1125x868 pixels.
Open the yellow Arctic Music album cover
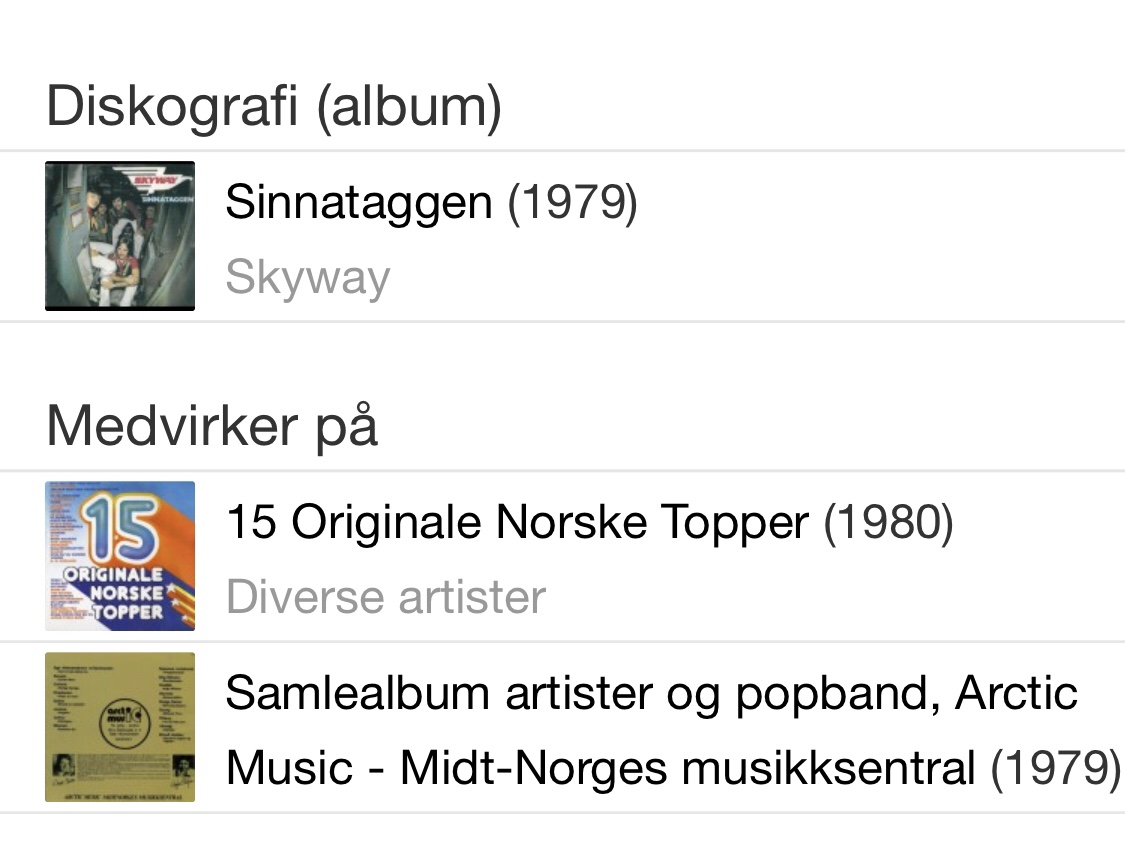point(120,727)
